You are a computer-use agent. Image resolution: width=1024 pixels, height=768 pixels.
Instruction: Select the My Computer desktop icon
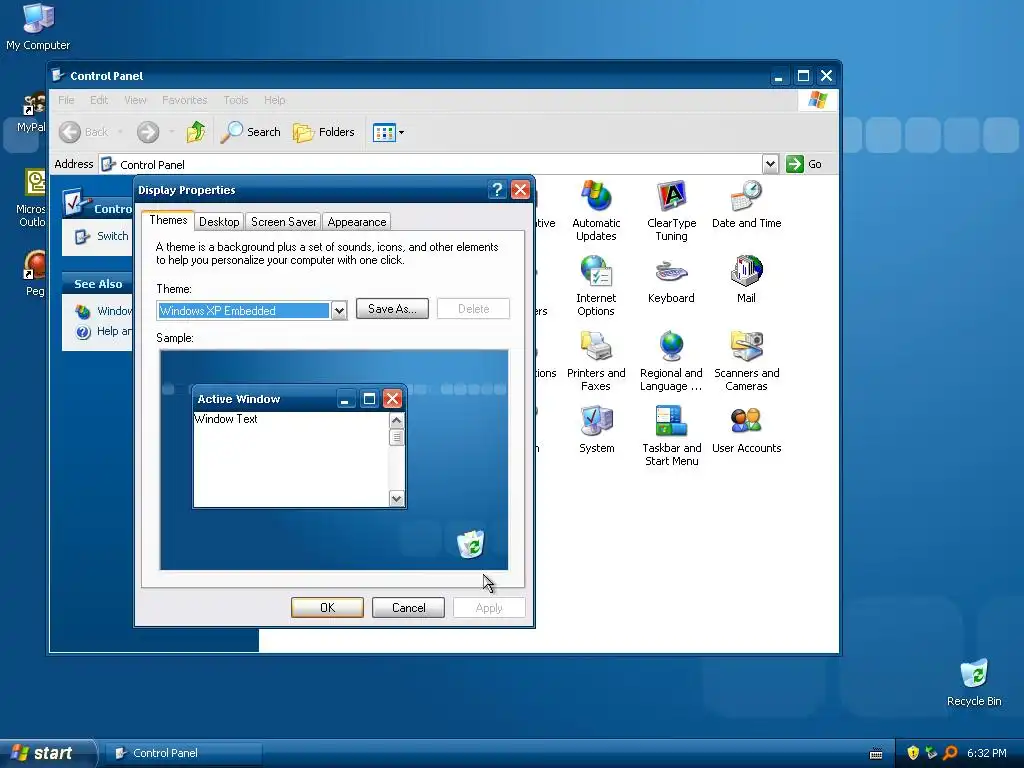[x=38, y=26]
